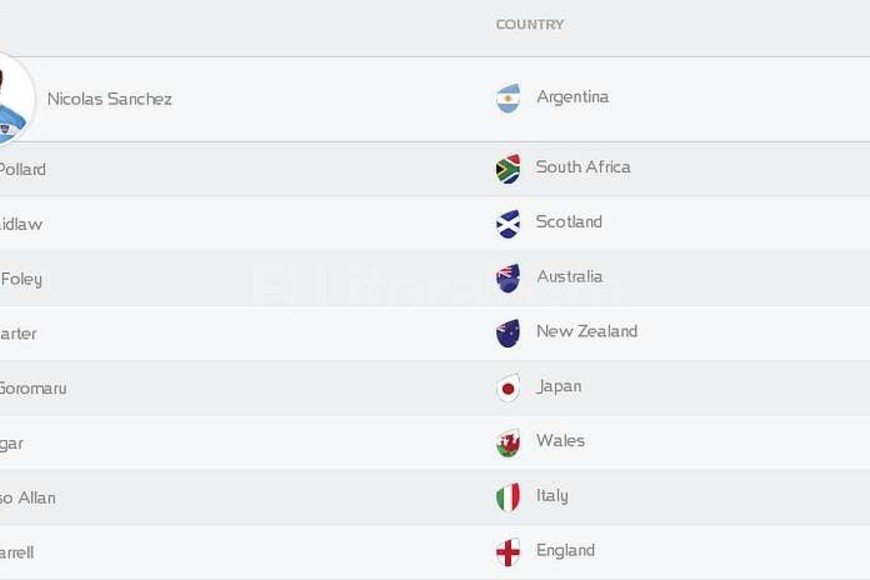Click the Italy flag icon
Viewport: 870px width, 580px height.
[508, 497]
